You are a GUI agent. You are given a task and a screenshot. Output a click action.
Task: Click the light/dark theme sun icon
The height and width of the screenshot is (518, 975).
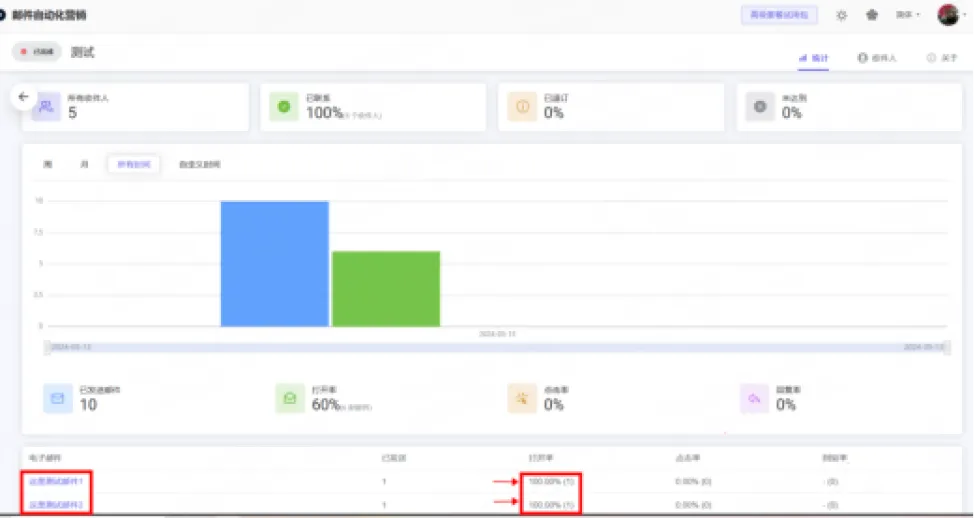(842, 15)
